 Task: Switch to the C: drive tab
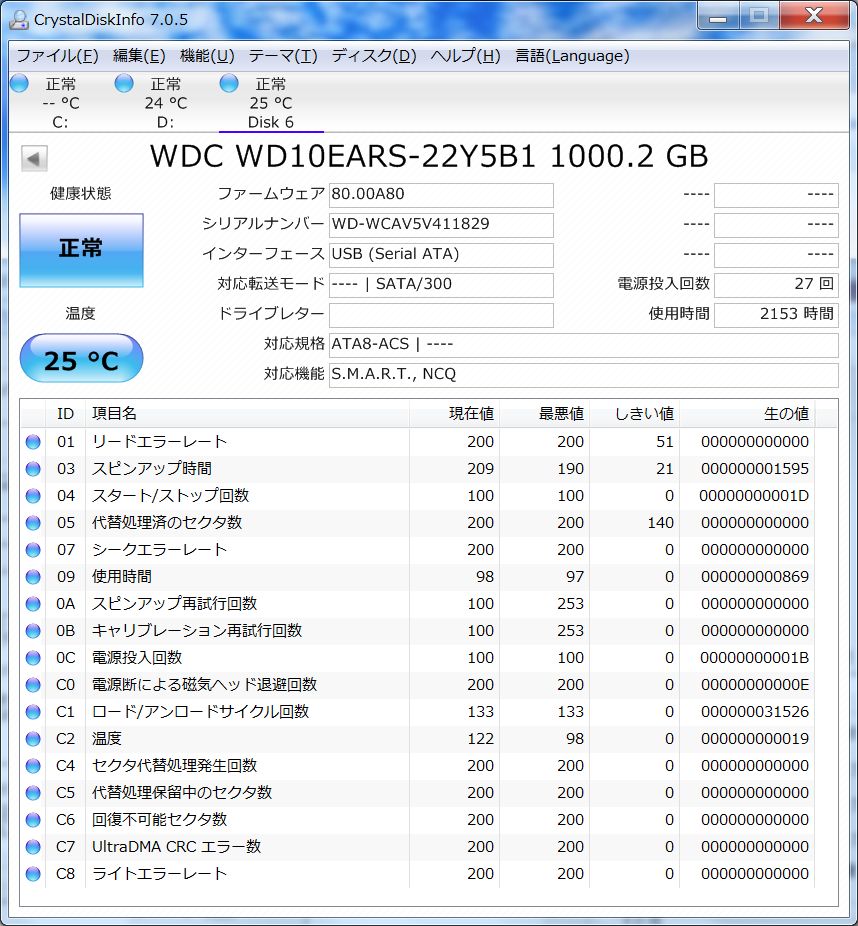[x=61, y=103]
